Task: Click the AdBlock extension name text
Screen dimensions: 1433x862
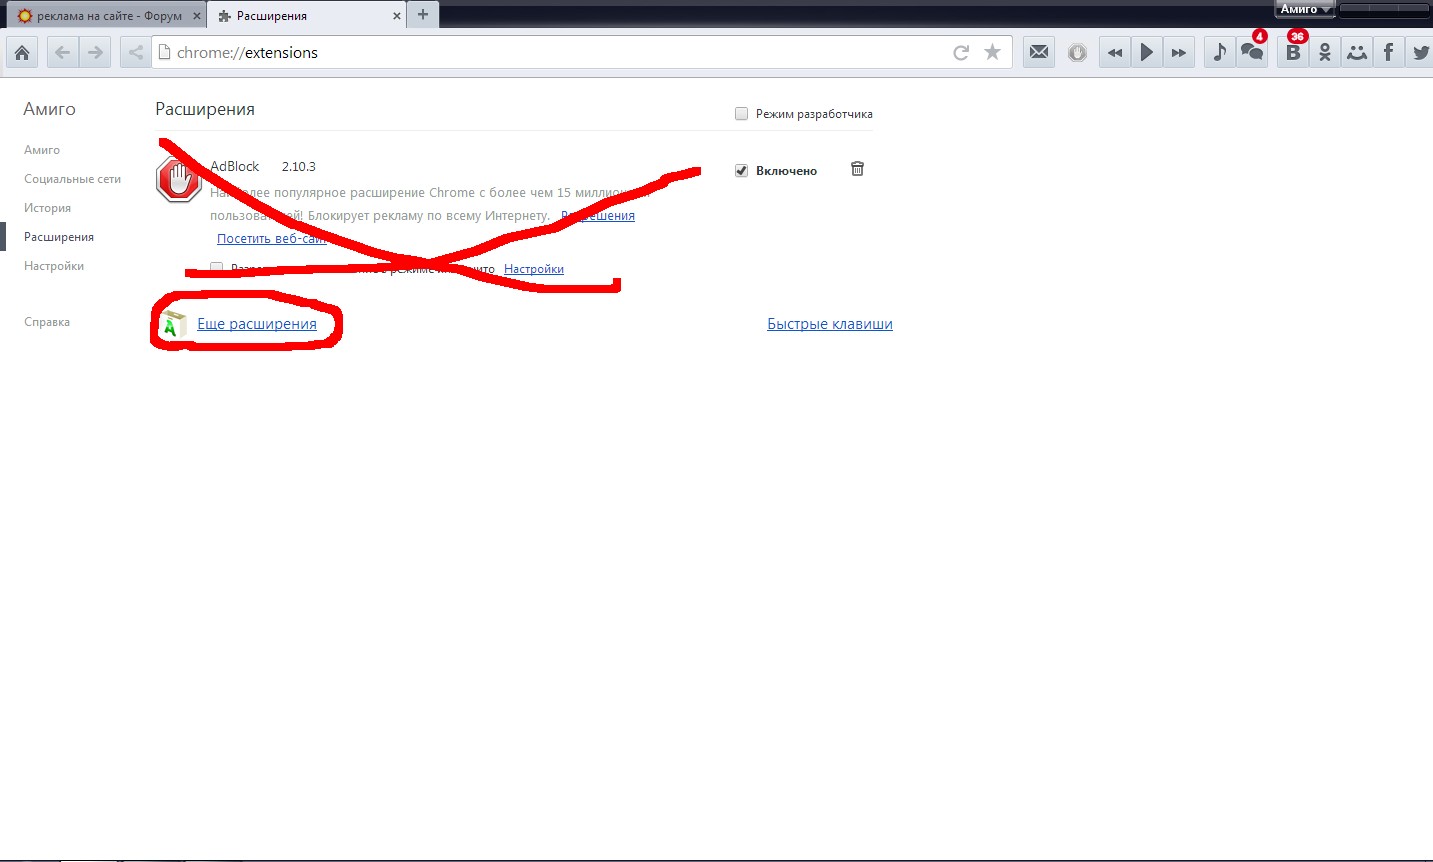Action: 235,166
